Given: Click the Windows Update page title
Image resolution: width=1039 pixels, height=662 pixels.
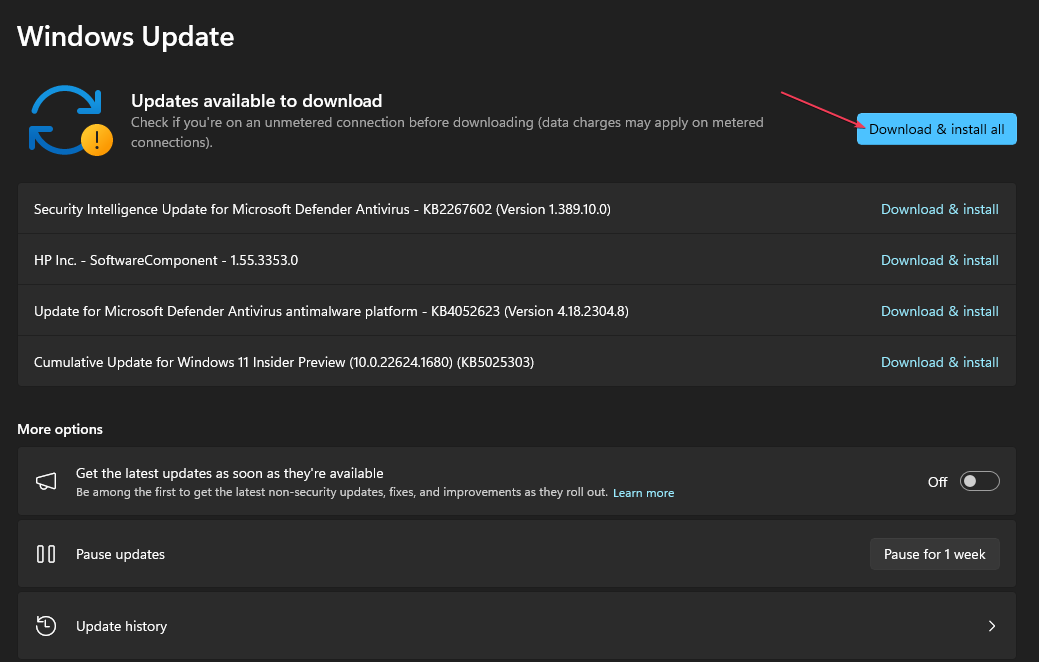Looking at the screenshot, I should tap(125, 36).
